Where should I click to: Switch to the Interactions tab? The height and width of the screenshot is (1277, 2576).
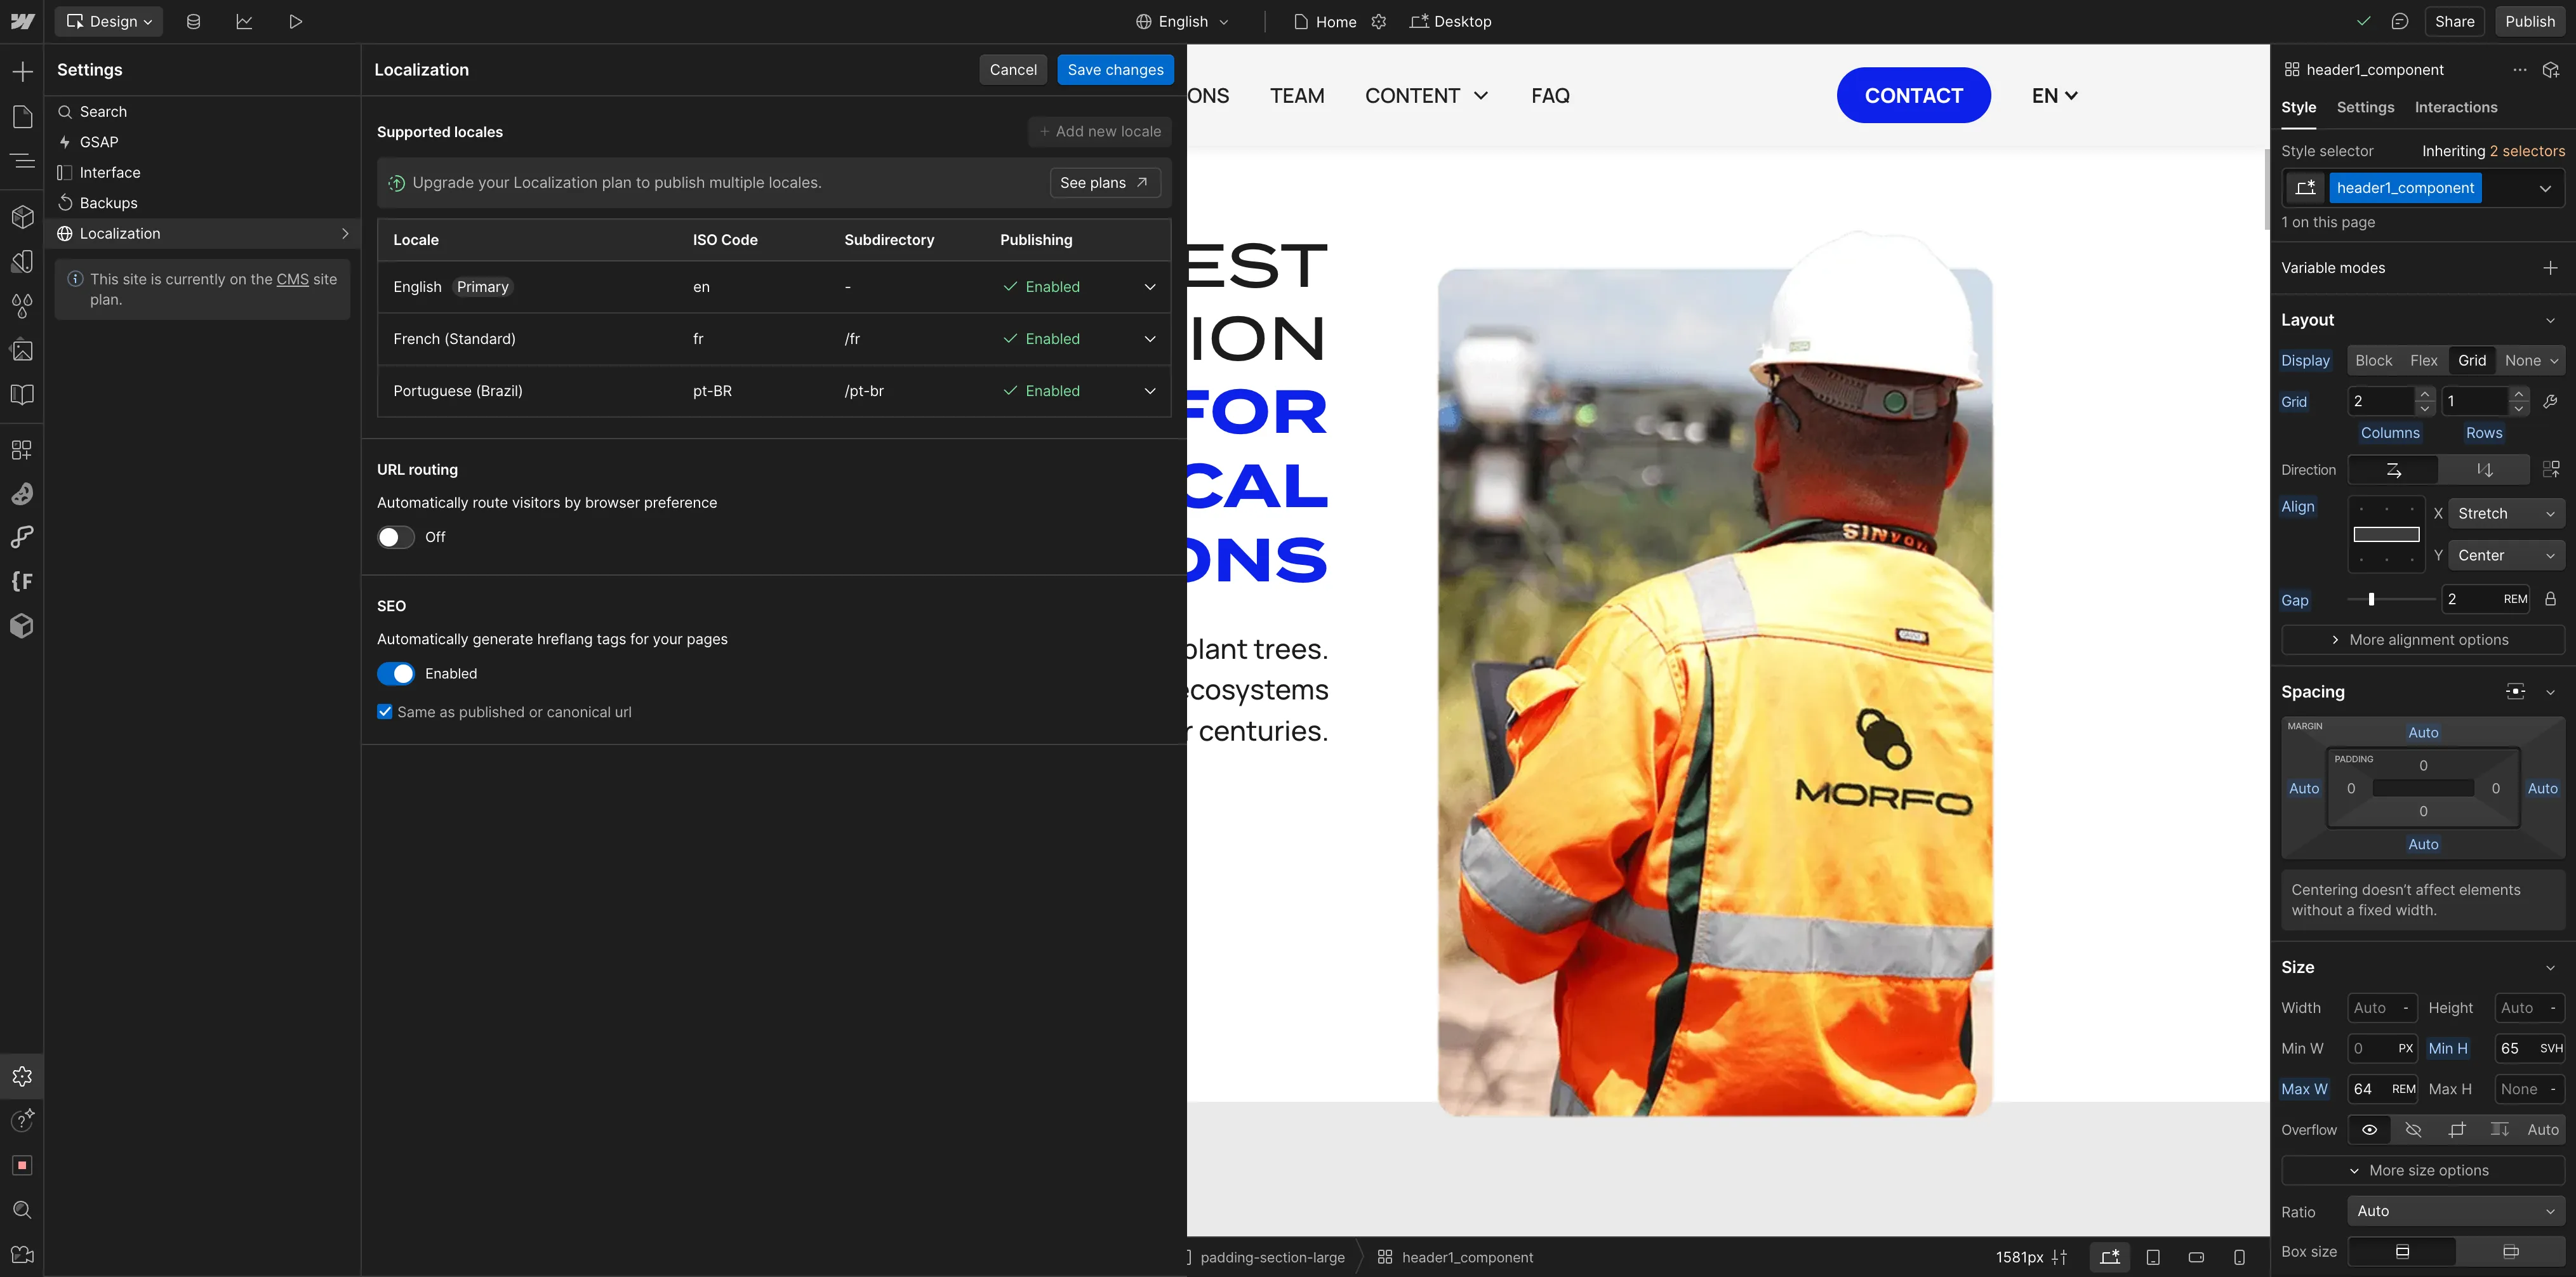tap(2456, 107)
